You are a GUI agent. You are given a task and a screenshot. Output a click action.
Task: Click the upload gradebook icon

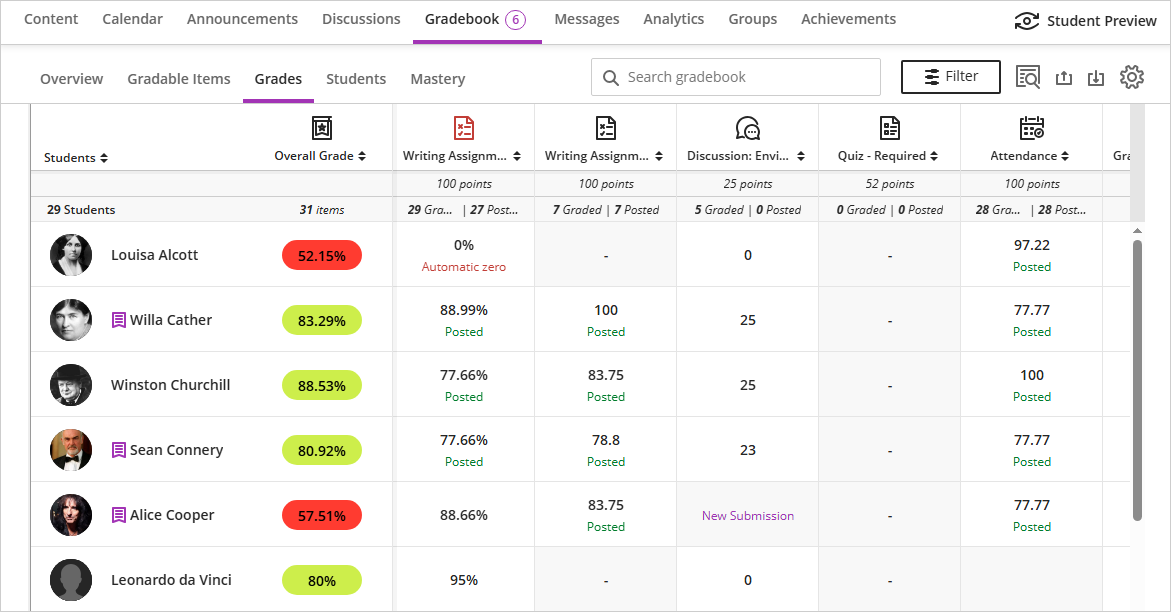point(1064,78)
